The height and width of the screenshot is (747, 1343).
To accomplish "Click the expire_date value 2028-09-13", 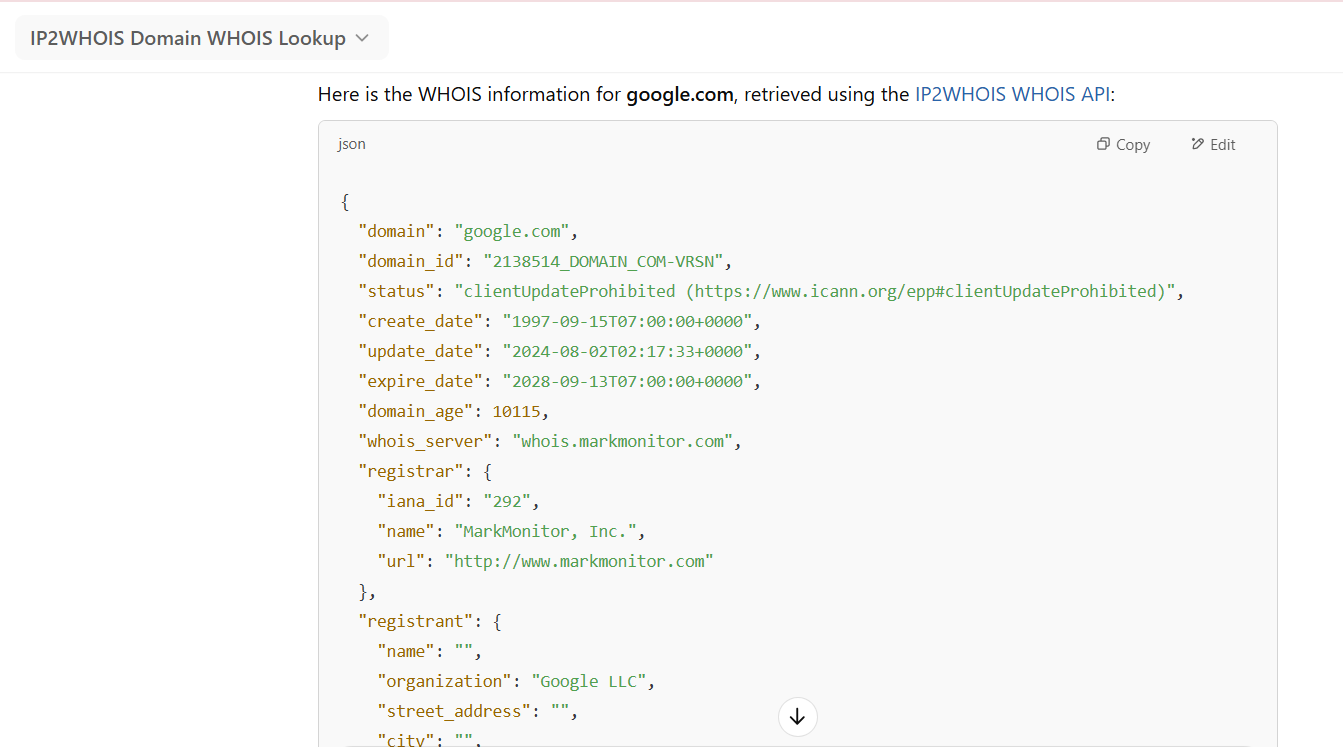I will 627,381.
